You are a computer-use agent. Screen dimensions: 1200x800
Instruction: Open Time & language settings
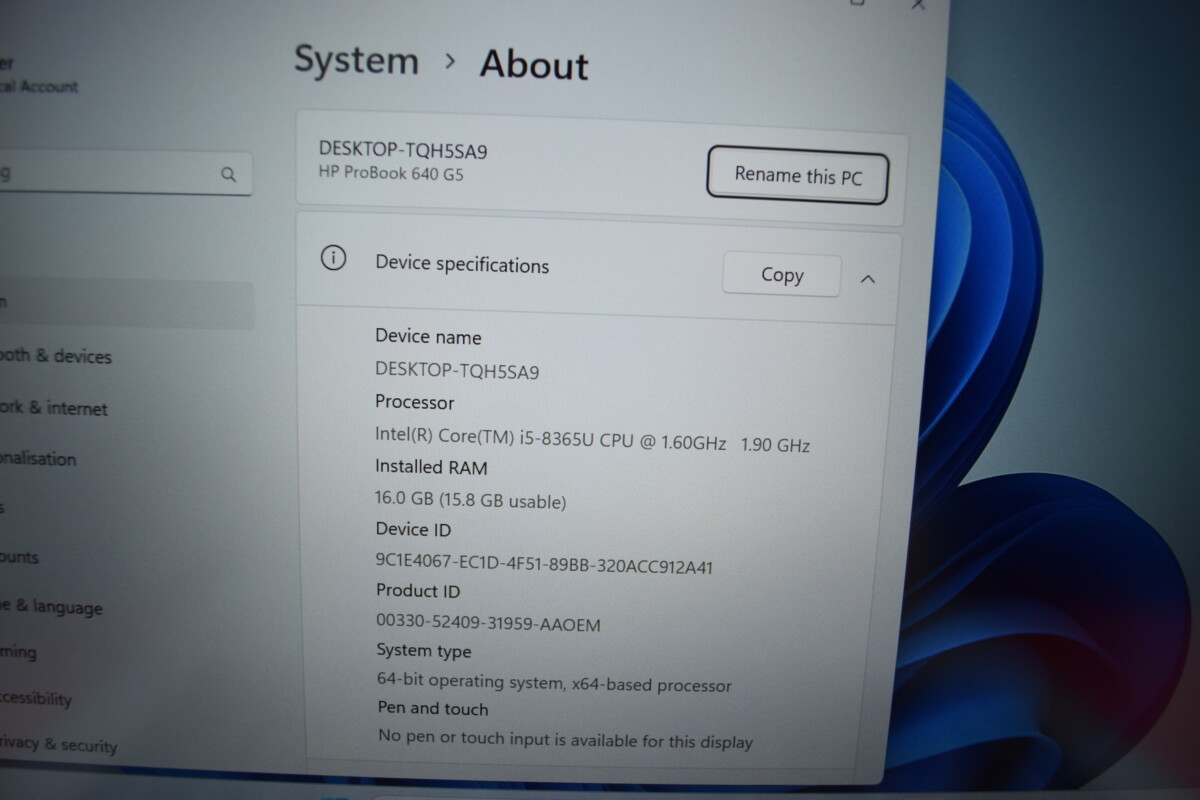pyautogui.click(x=52, y=606)
